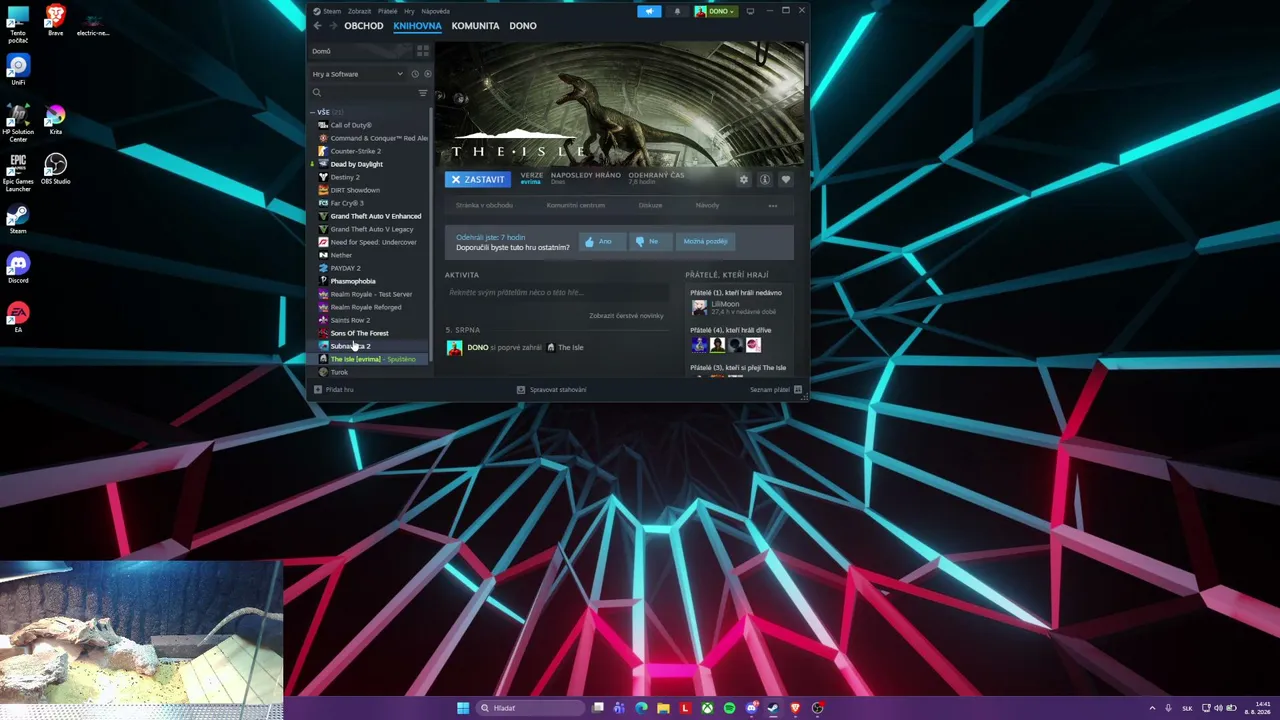Show only ready-to-play games icon
1280x720 pixels.
pyautogui.click(x=428, y=74)
